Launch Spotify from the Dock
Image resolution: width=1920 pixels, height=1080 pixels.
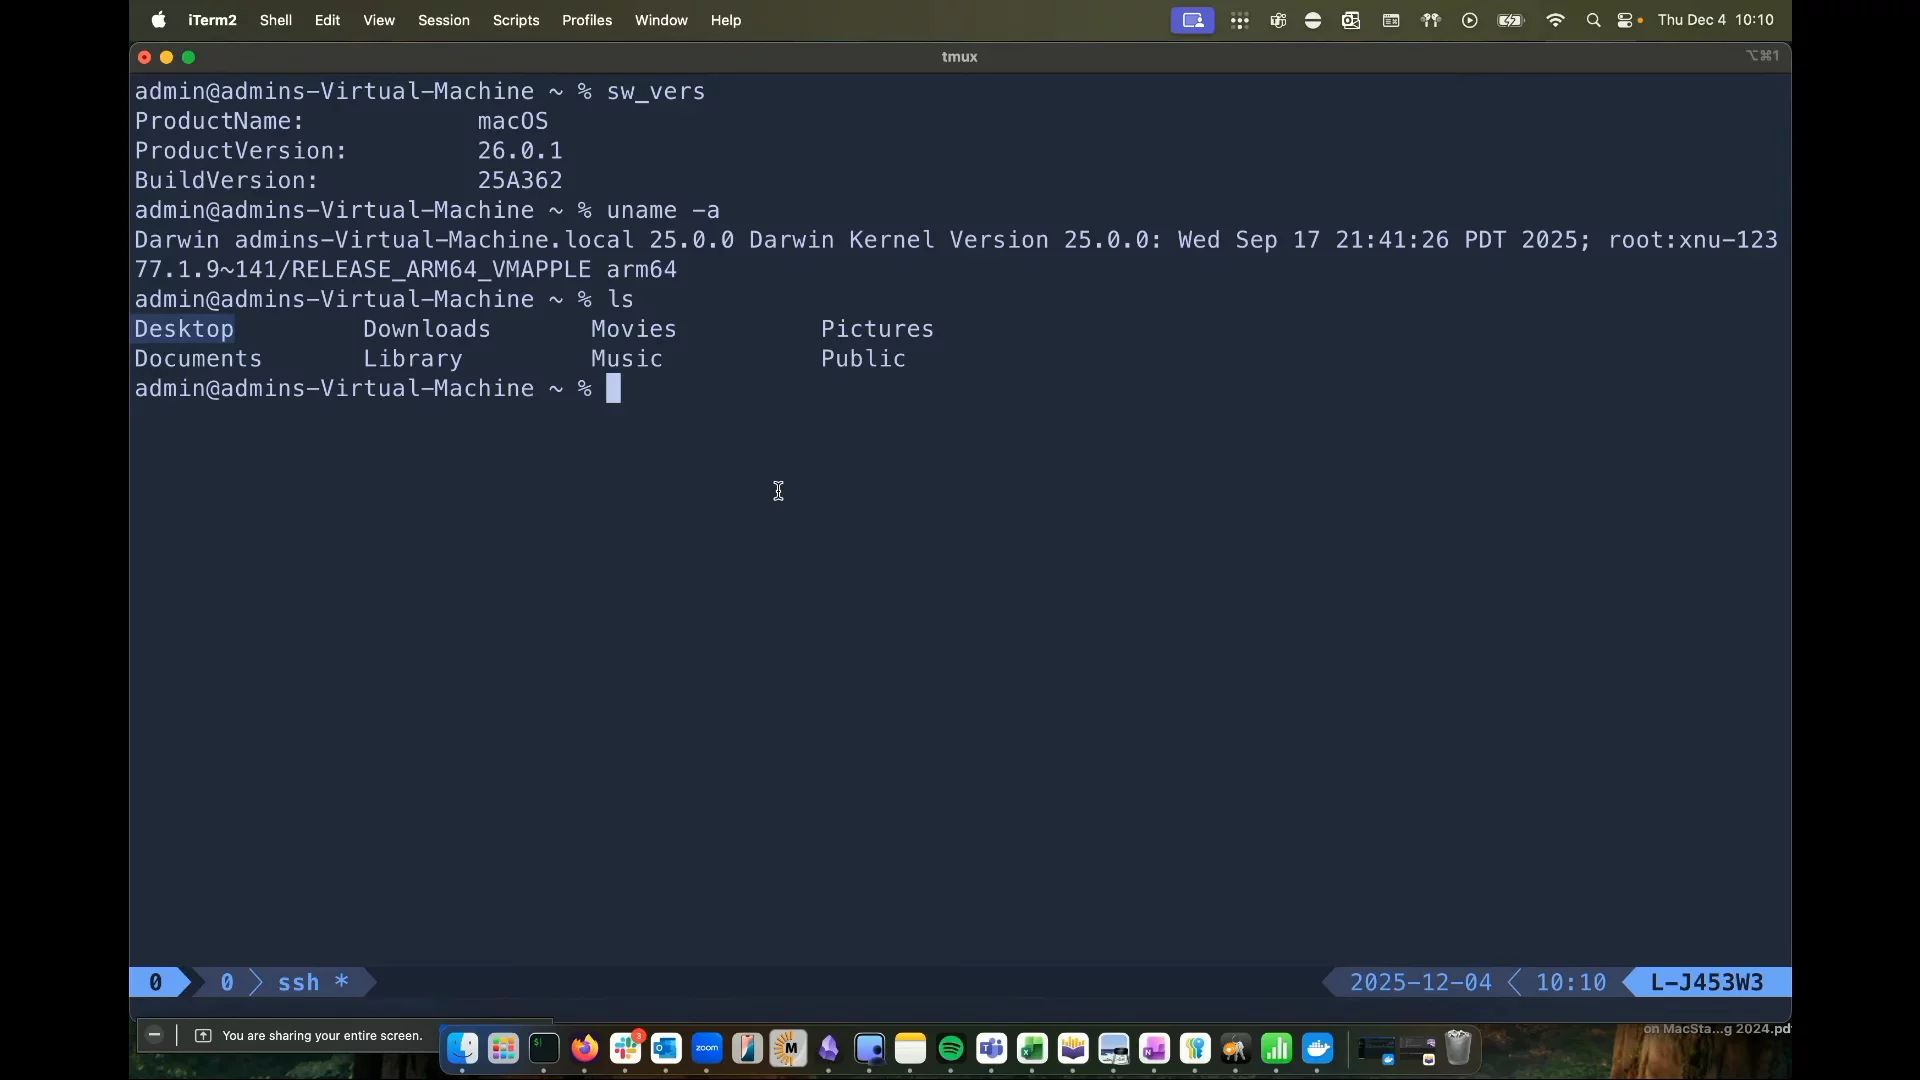[951, 1049]
